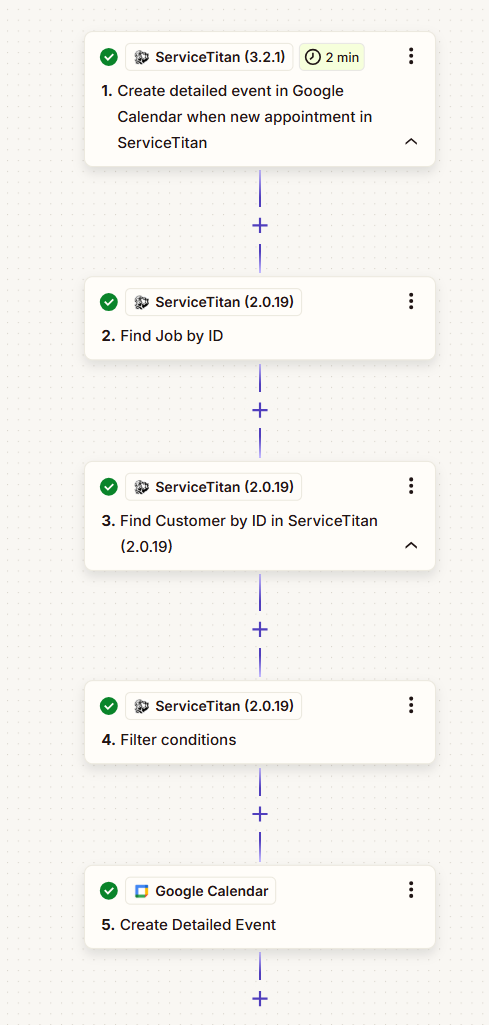Viewport: 489px width, 1025px height.
Task: Add a step after Find Customer by ID
Action: pos(260,629)
